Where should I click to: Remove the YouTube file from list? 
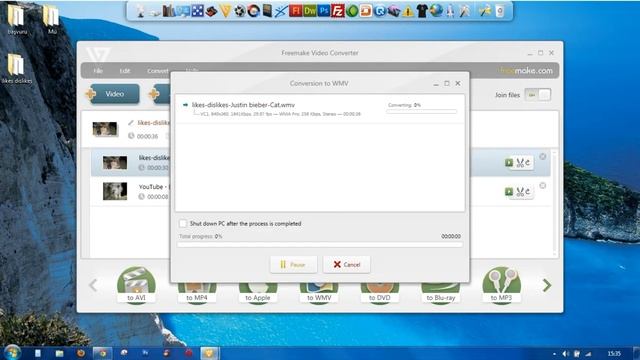pos(543,186)
